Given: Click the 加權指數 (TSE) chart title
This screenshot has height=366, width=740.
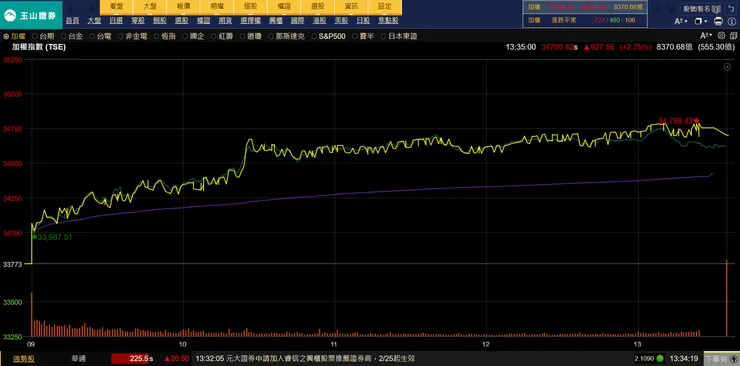Looking at the screenshot, I should point(39,47).
